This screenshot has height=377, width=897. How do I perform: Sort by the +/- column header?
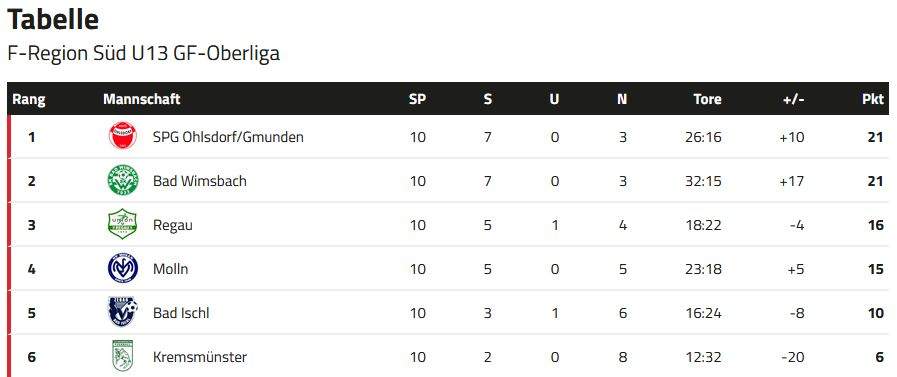pos(793,99)
